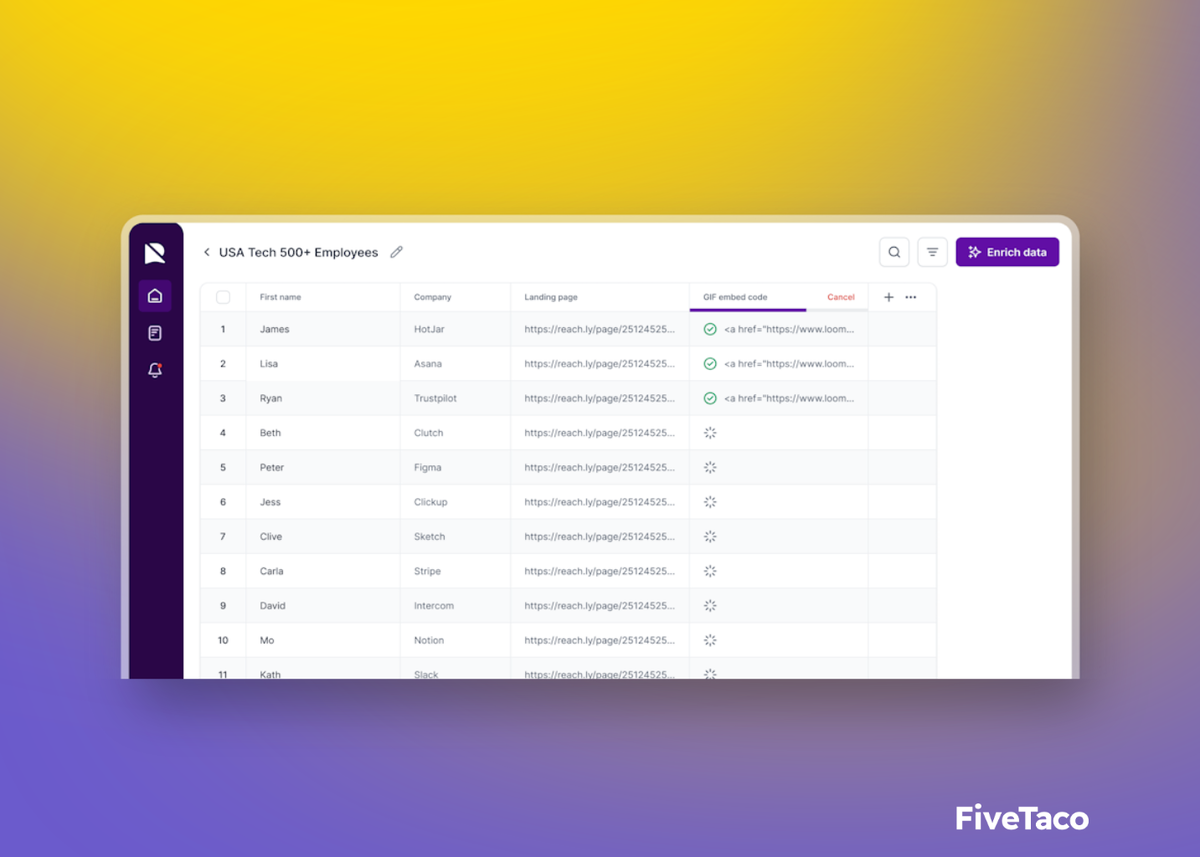Click the app logo at sidebar top
The image size is (1200, 857).
tap(155, 252)
